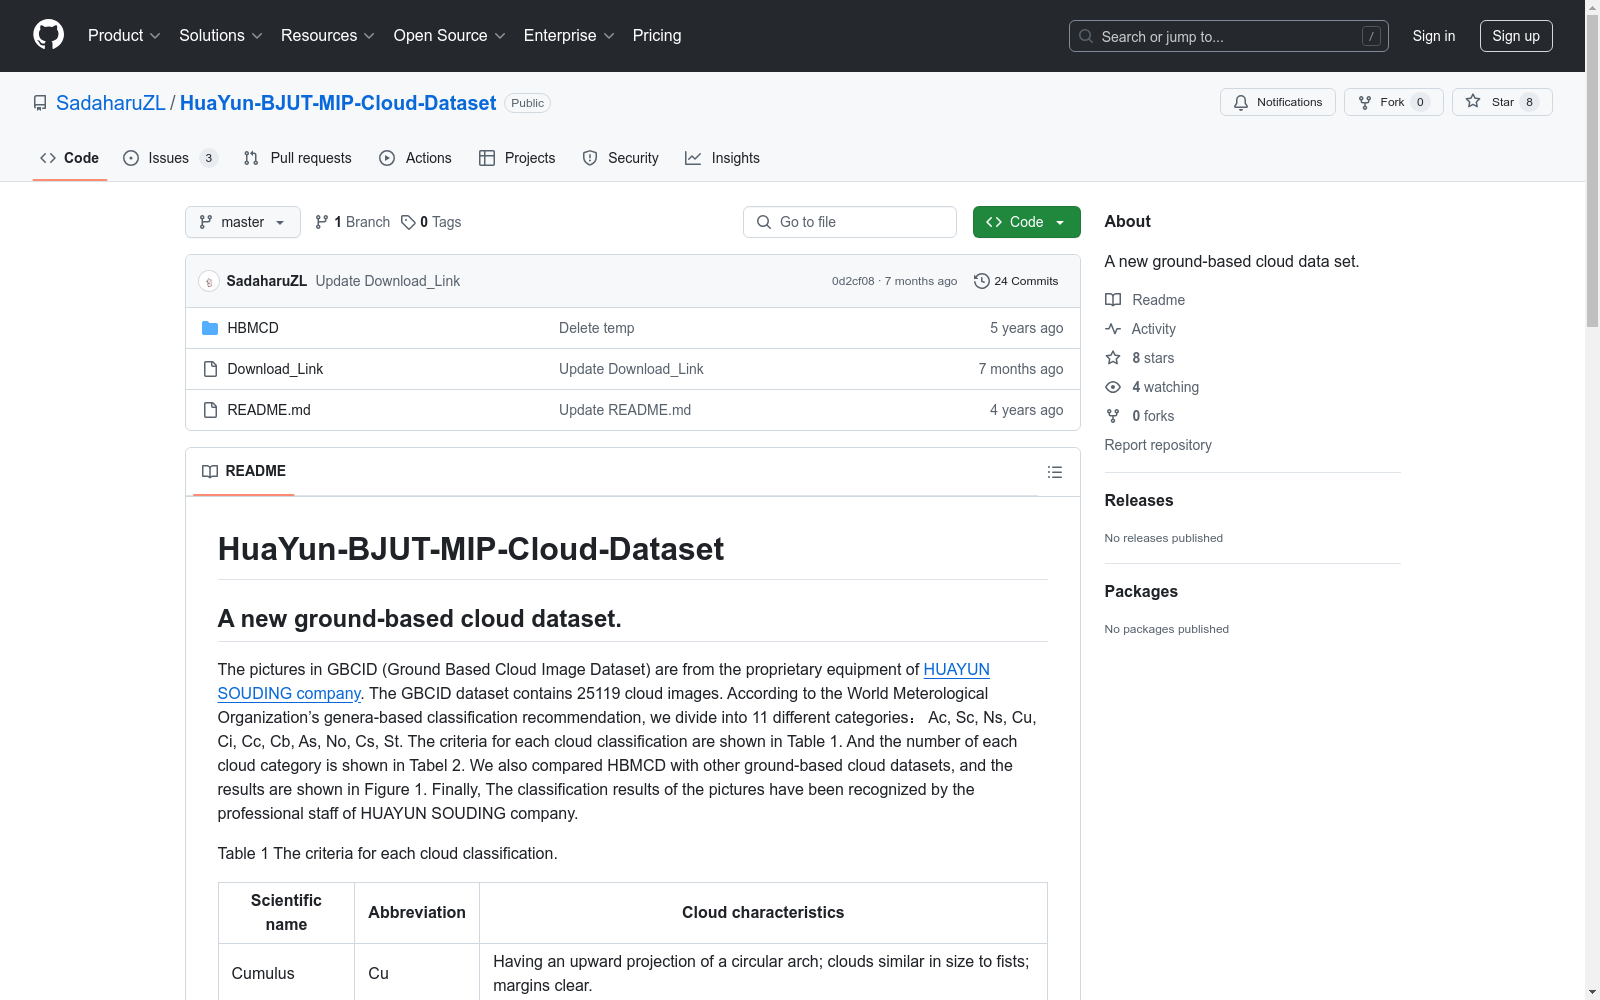
Task: Focus the Go to file input
Action: point(850,222)
